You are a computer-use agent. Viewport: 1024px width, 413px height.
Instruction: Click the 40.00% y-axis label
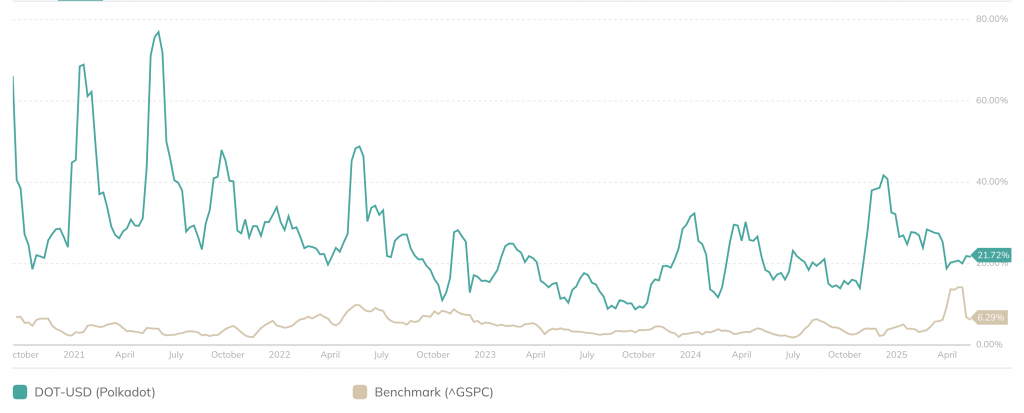pos(991,182)
